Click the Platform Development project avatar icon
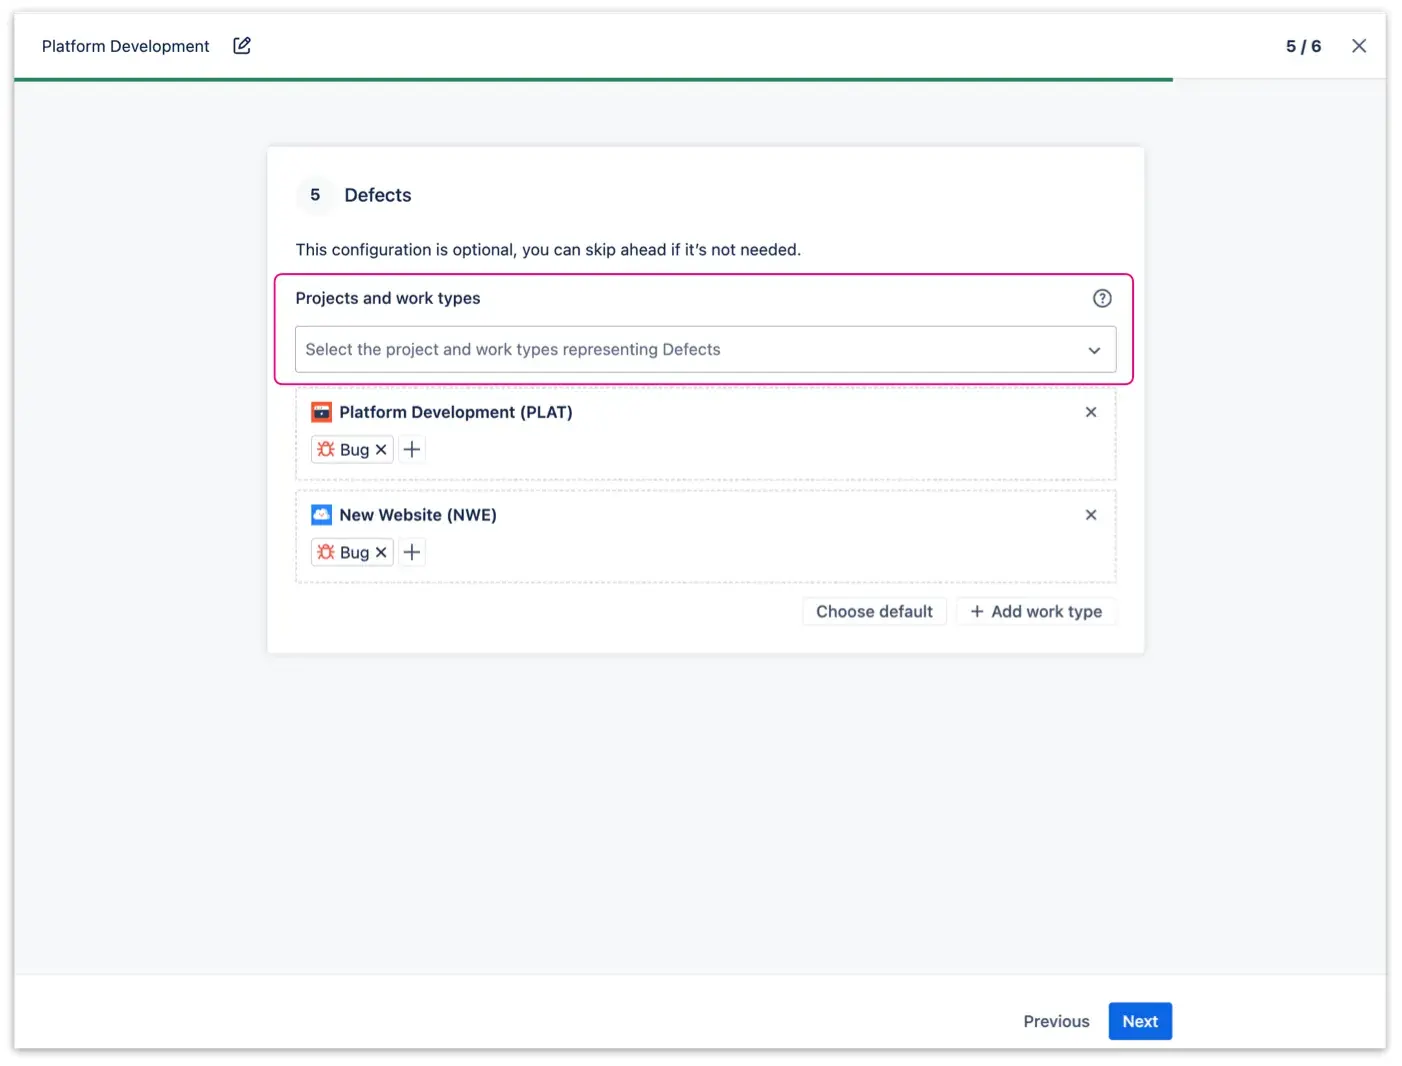This screenshot has width=1402, height=1066. [x=321, y=411]
